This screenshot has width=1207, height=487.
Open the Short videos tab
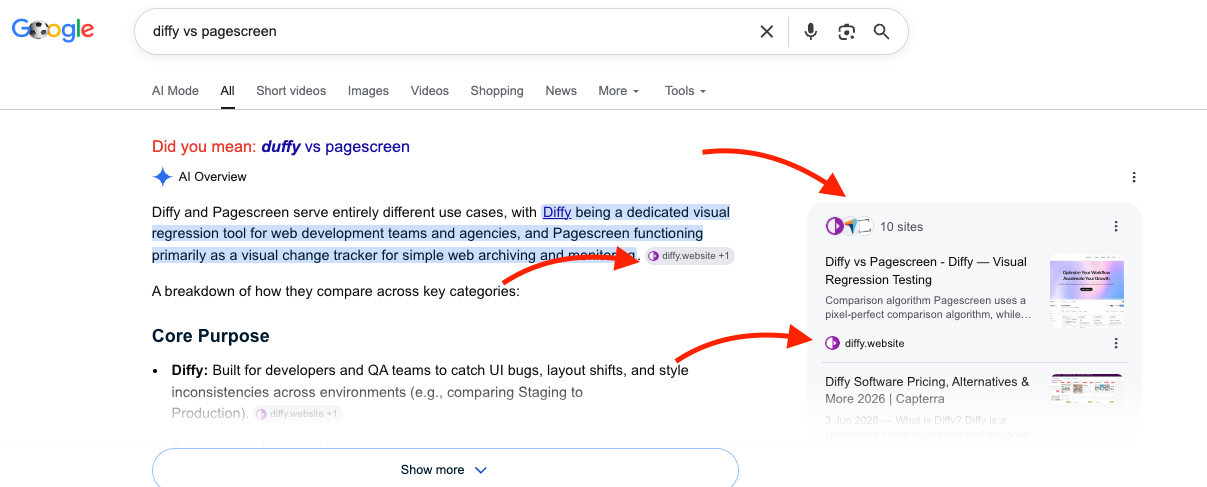click(291, 91)
